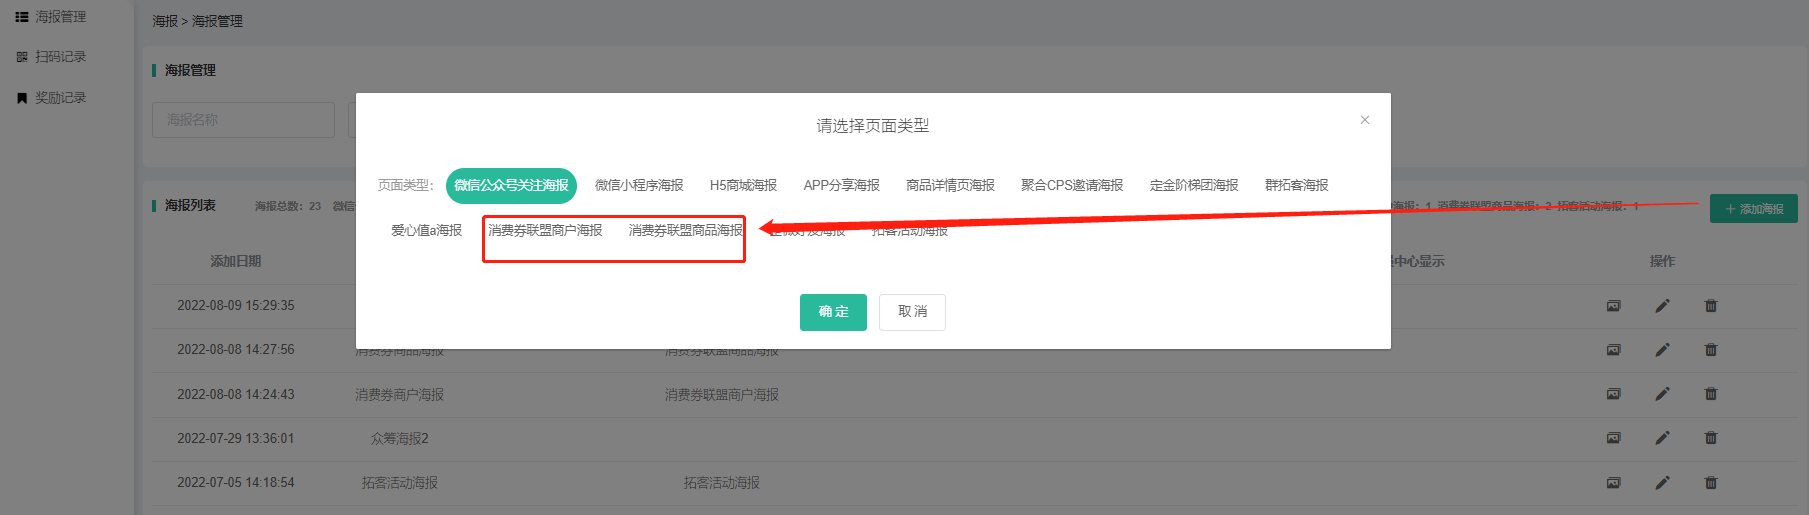The width and height of the screenshot is (1809, 515).
Task: Edit the poster added 2022-08-09 15:29:35
Action: pos(1662,306)
